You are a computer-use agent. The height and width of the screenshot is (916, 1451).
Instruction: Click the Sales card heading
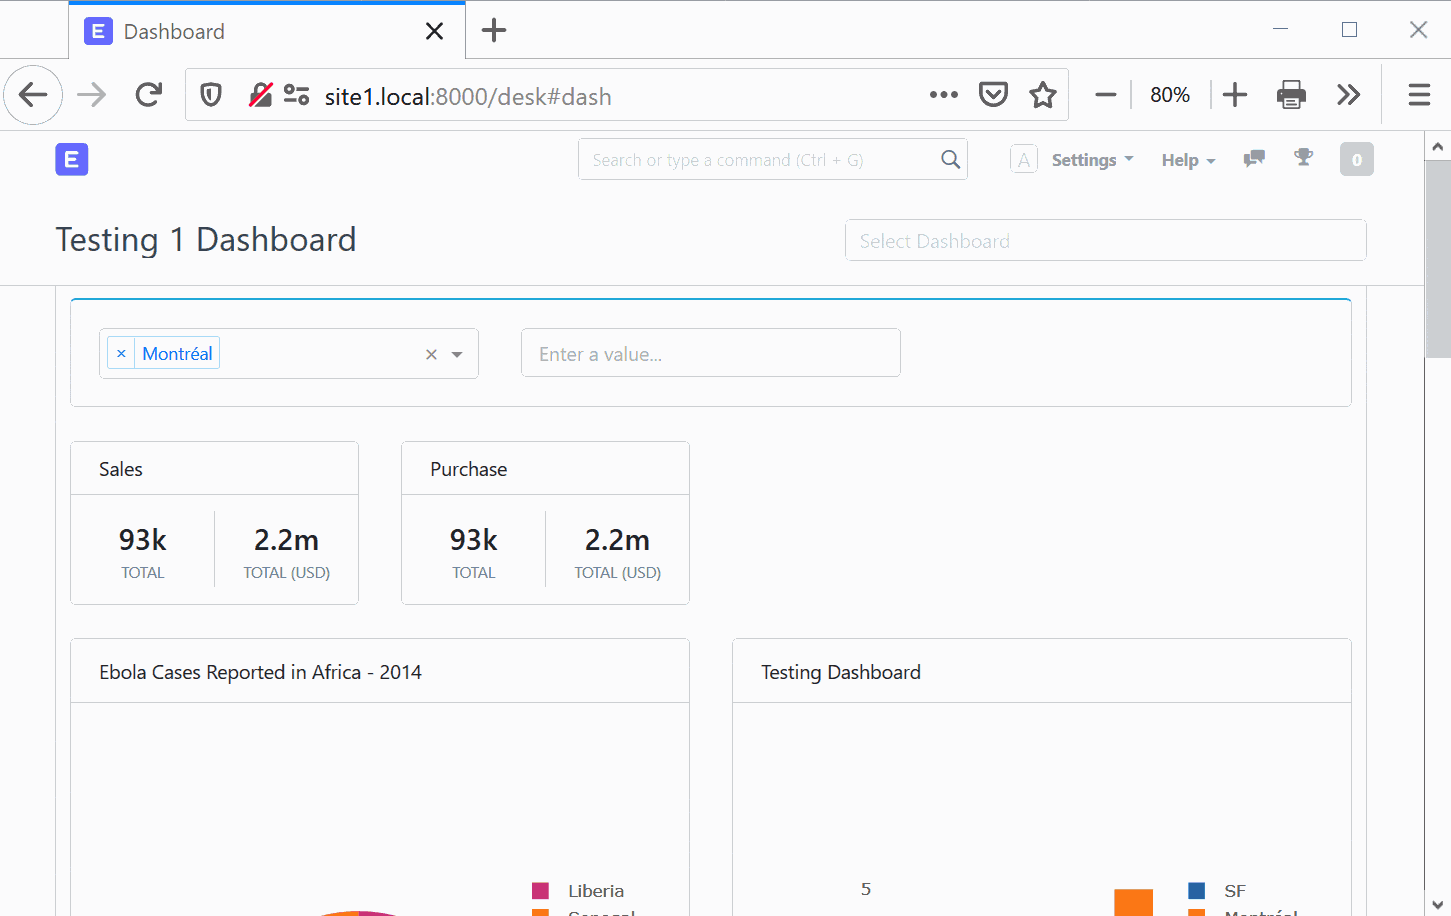pyautogui.click(x=120, y=468)
